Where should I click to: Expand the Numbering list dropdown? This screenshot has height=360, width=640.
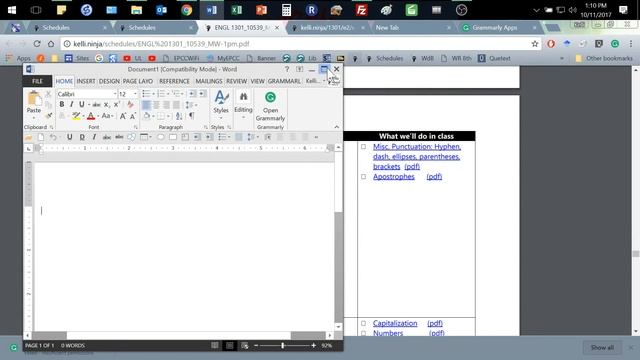pyautogui.click(x=168, y=94)
